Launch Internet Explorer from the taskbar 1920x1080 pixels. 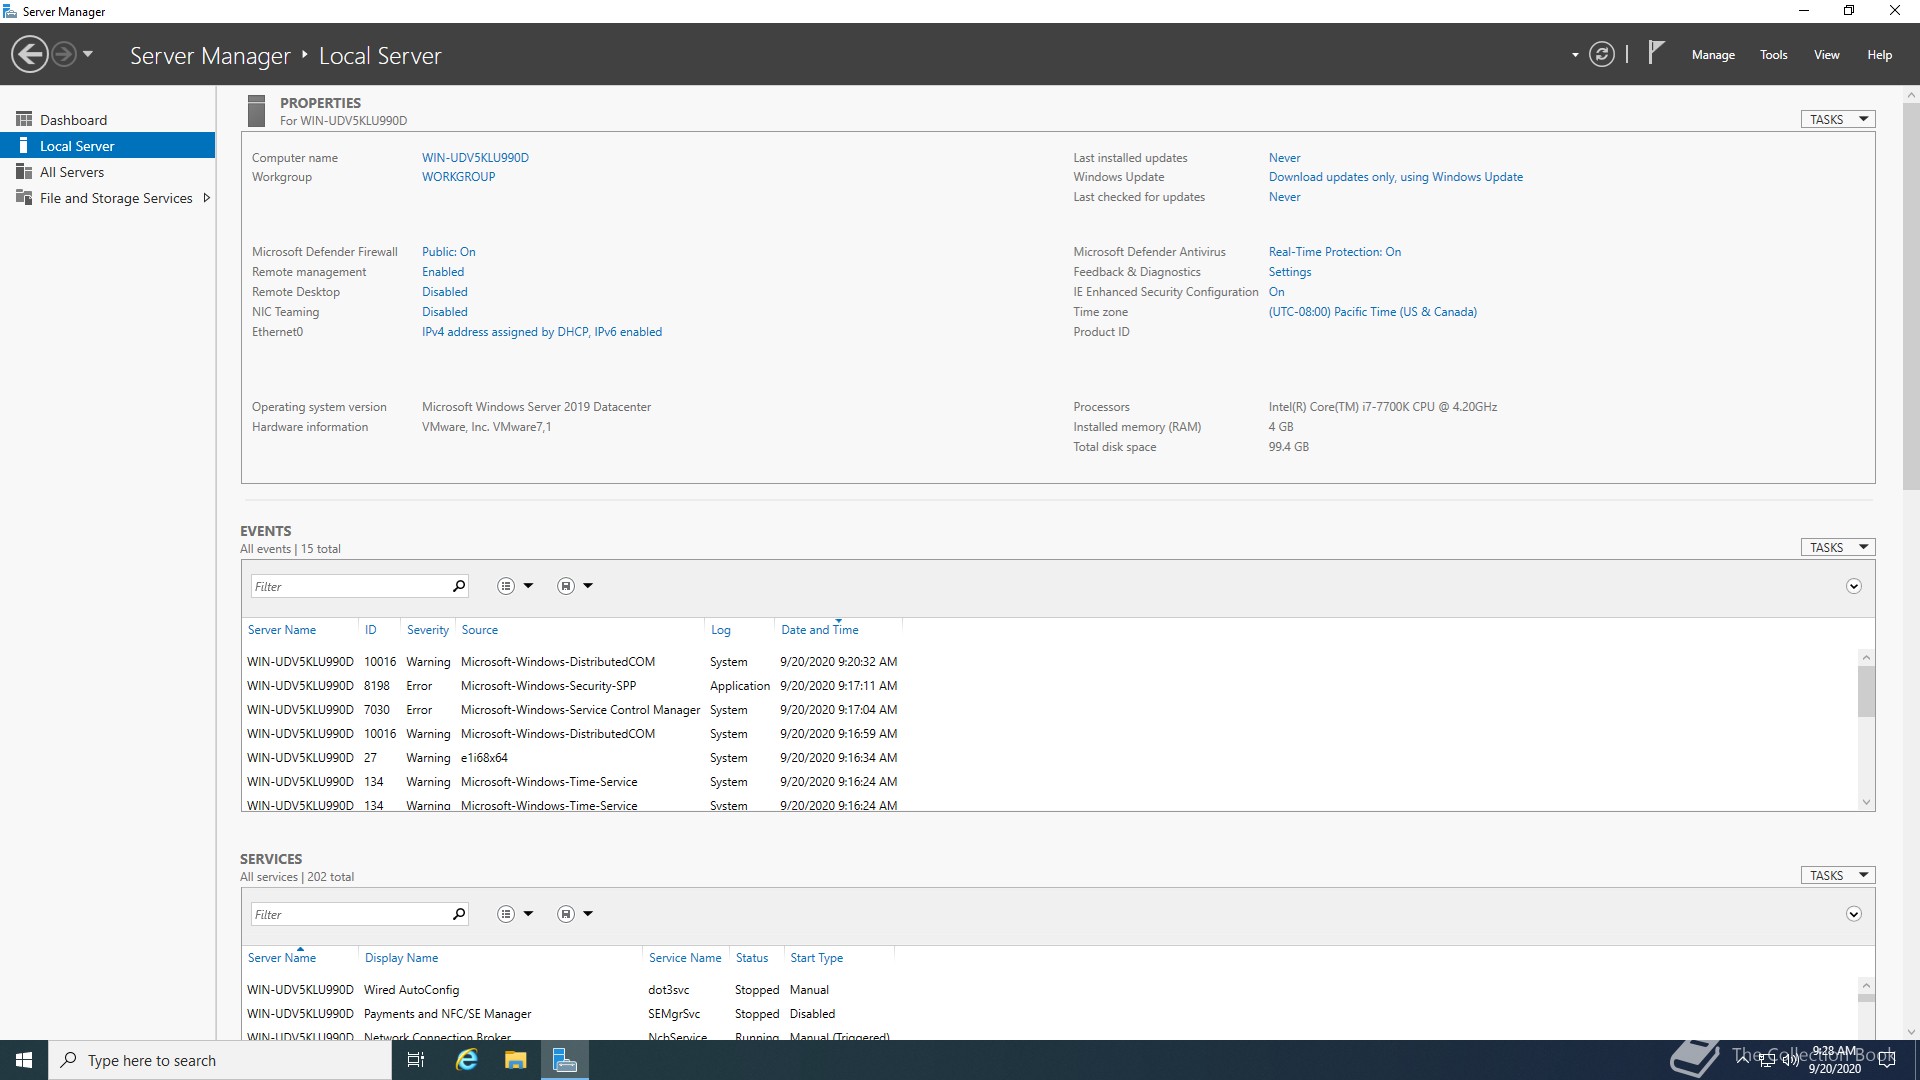[467, 1060]
